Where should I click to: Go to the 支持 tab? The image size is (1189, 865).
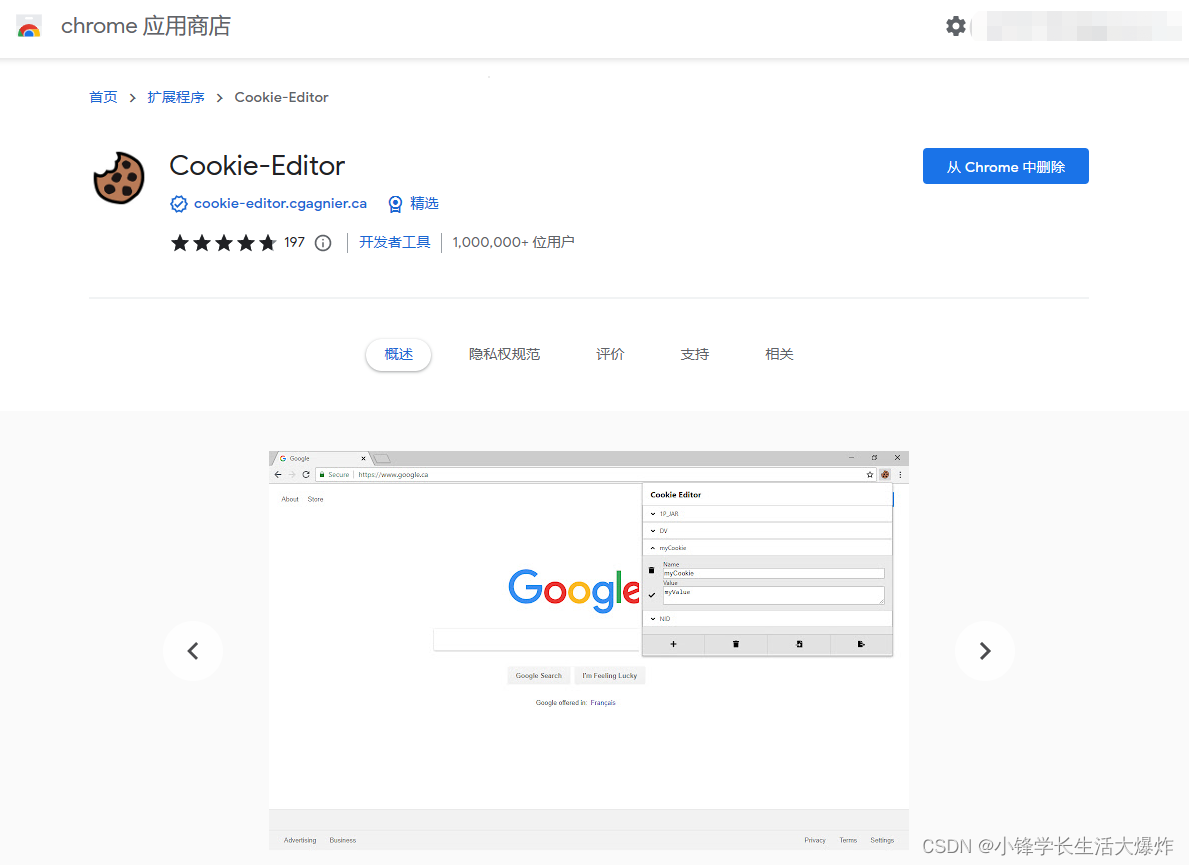pyautogui.click(x=695, y=354)
